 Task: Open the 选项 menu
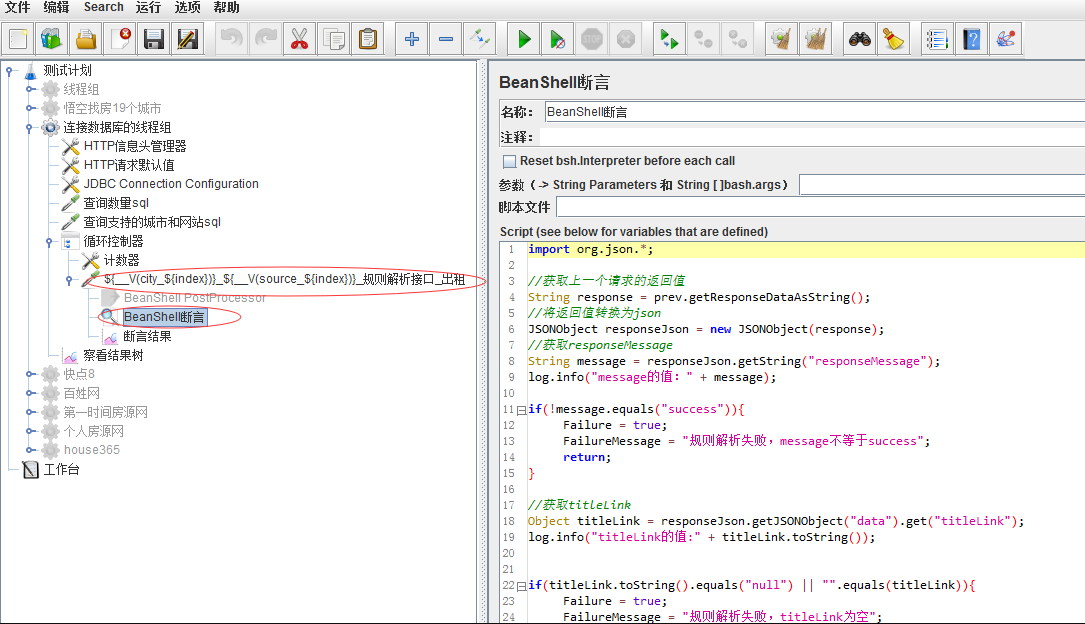coord(187,7)
